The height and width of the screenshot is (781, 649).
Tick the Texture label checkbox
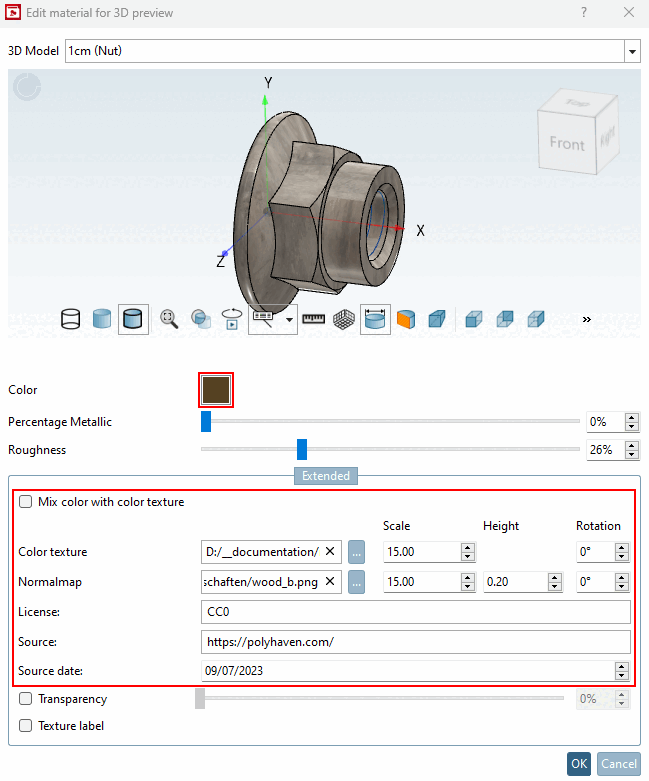tap(25, 726)
